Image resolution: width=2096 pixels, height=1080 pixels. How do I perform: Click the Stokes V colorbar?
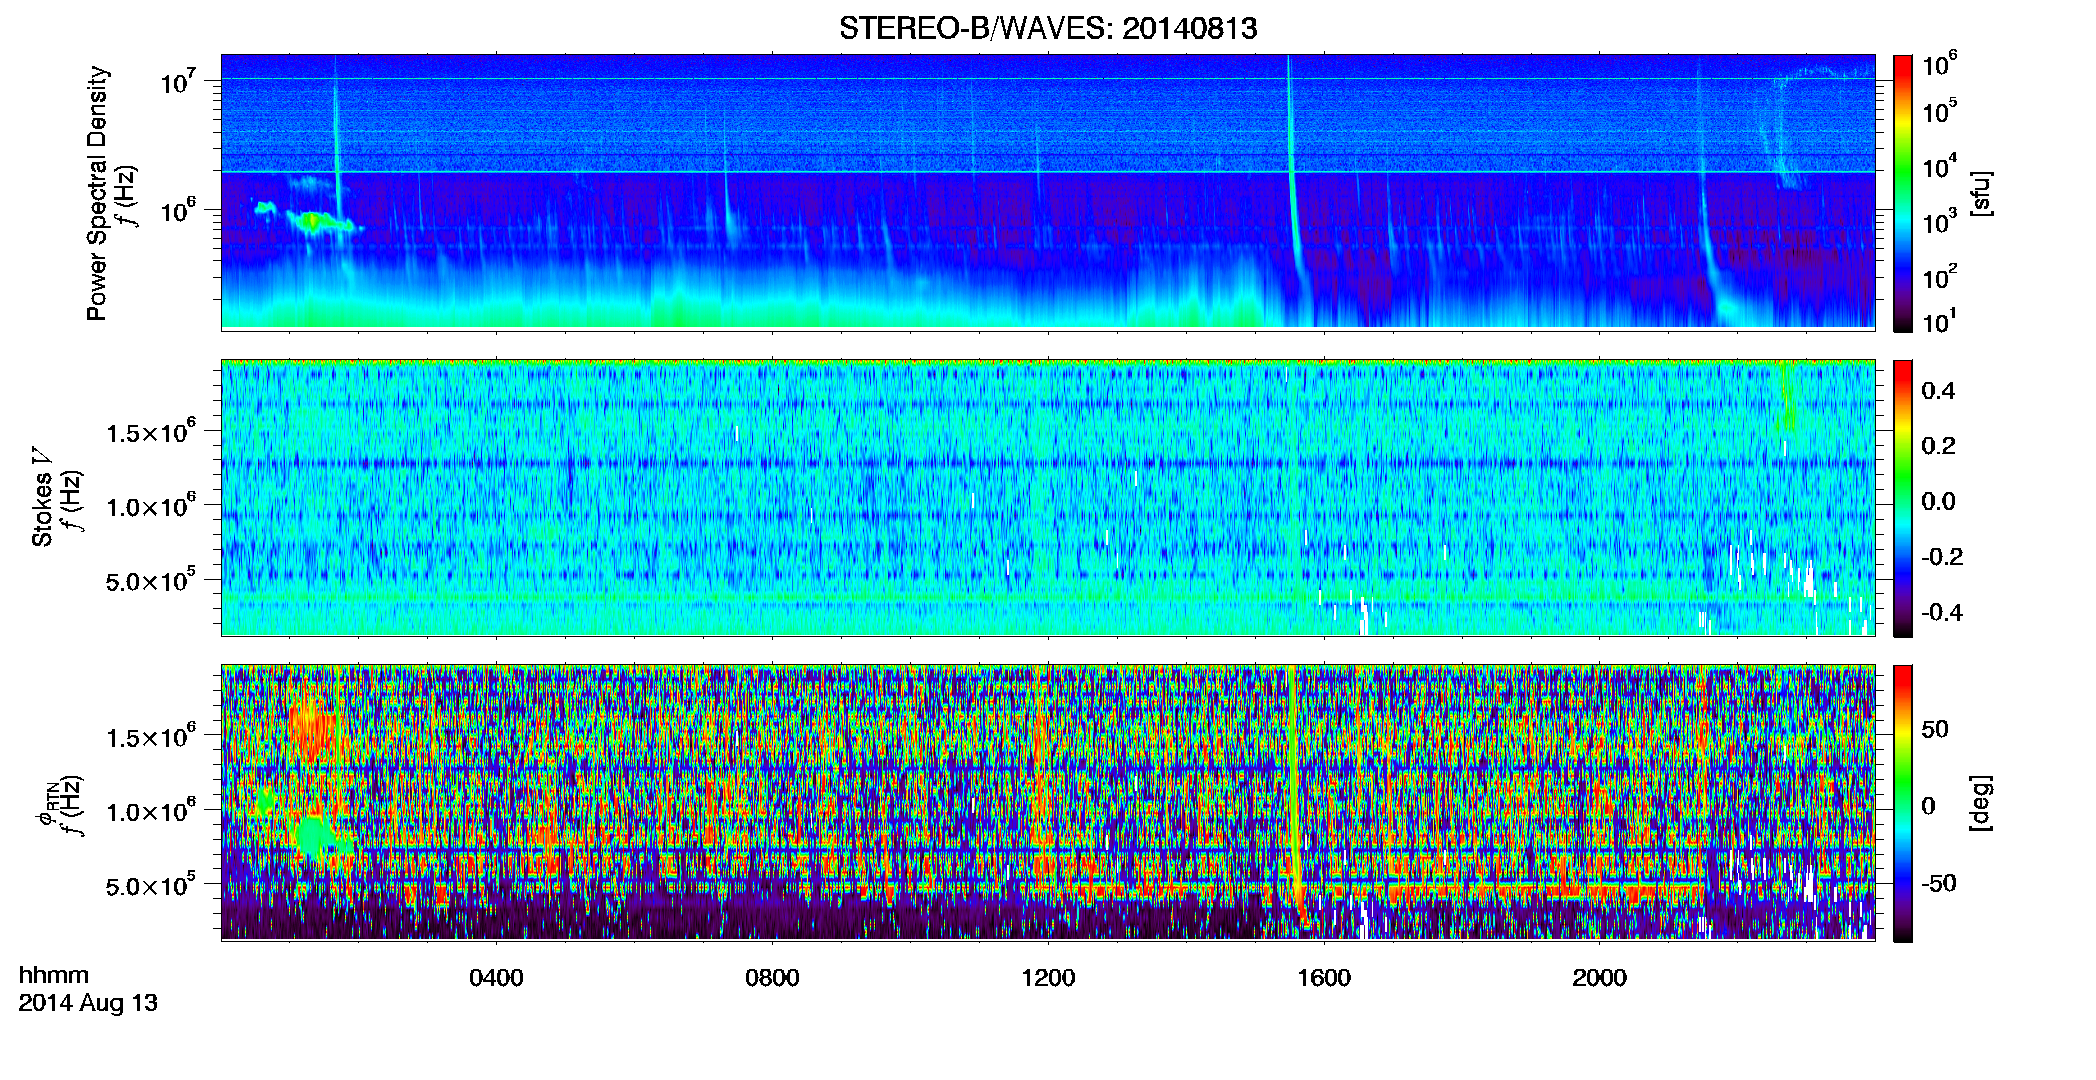click(x=1902, y=498)
